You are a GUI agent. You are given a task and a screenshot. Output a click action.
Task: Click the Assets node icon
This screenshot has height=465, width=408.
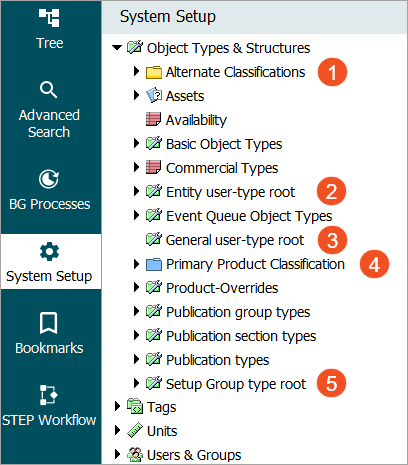point(154,96)
